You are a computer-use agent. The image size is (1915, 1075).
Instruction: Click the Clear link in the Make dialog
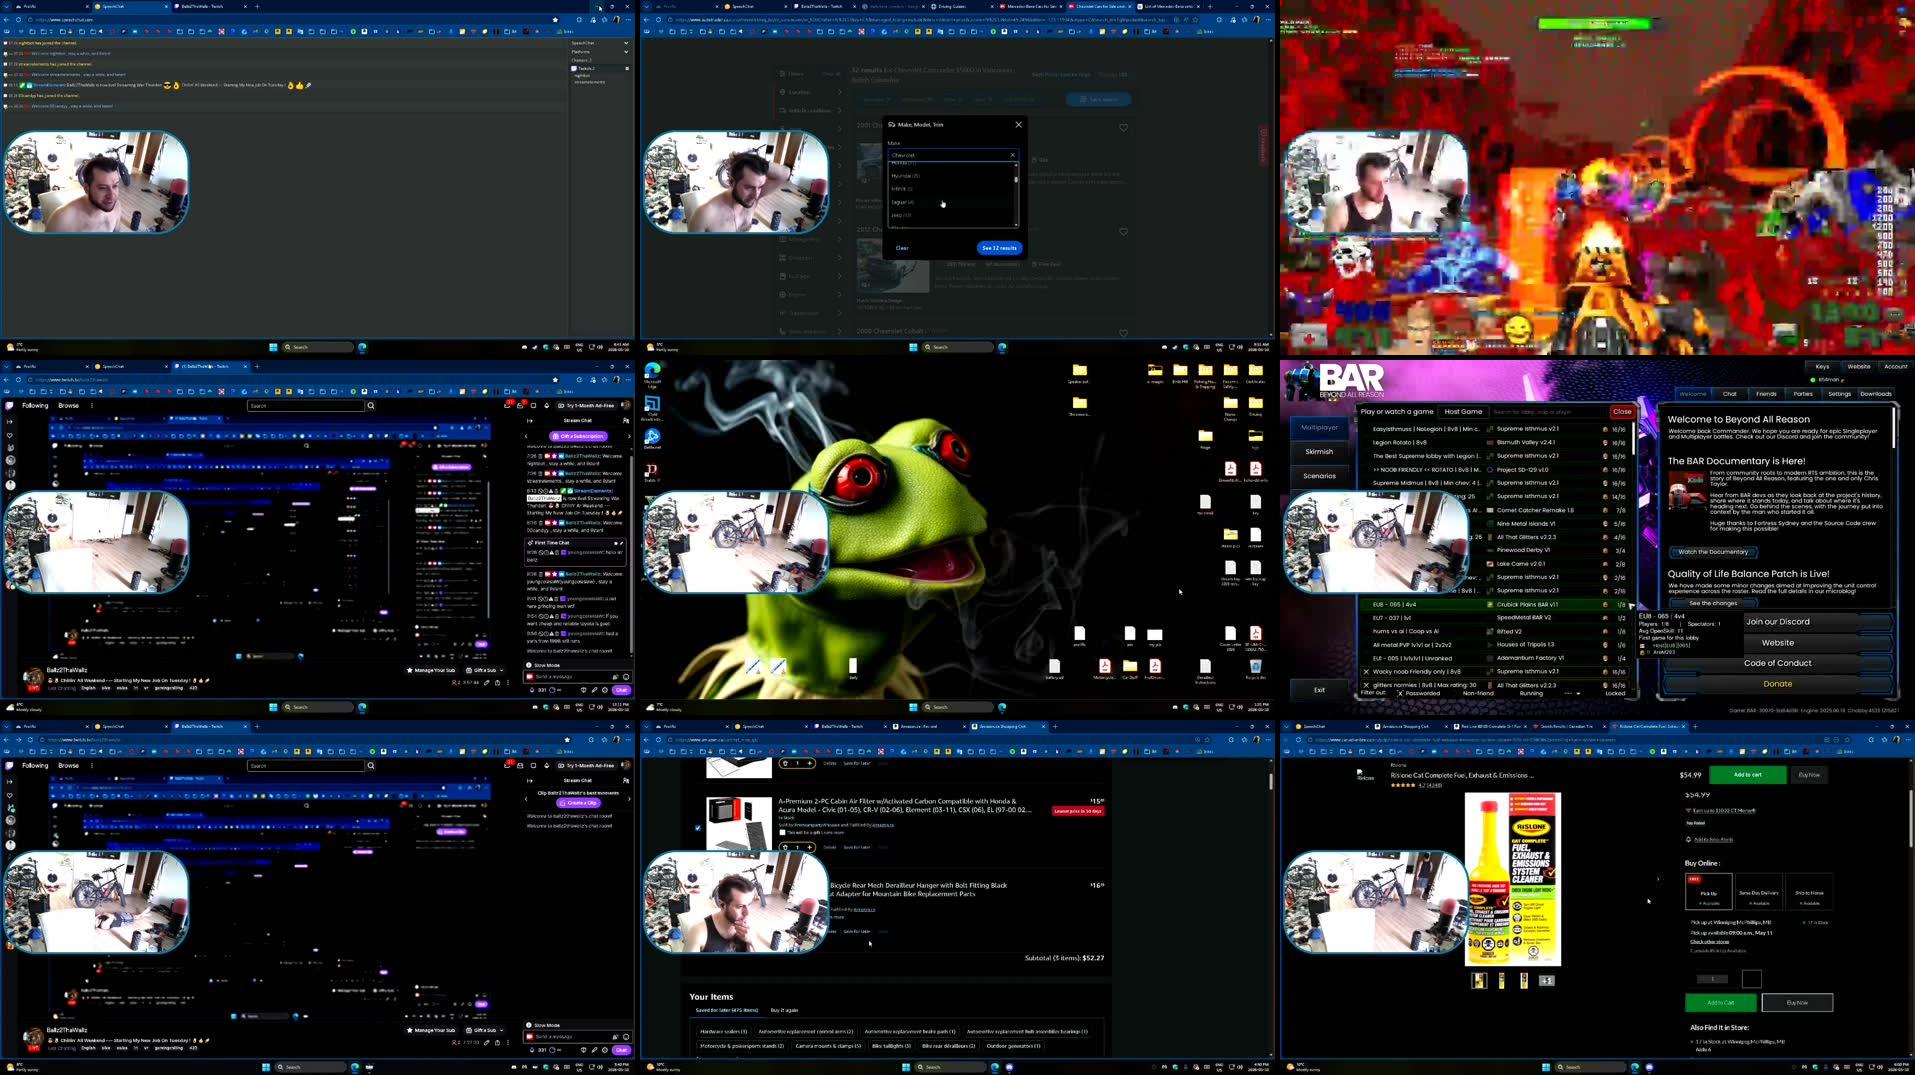click(x=902, y=248)
